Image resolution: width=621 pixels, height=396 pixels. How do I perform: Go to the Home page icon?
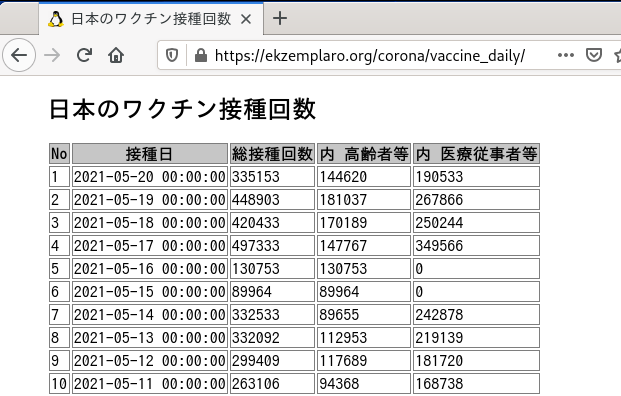[x=116, y=55]
